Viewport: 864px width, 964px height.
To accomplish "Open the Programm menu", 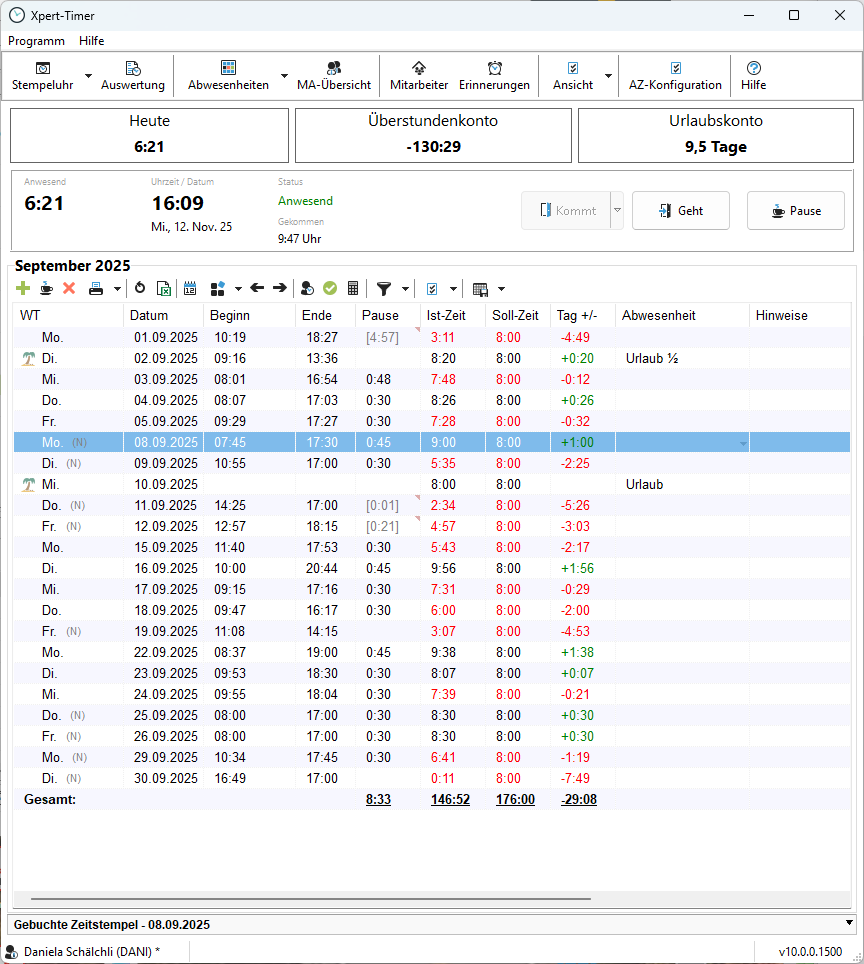I will [x=36, y=41].
